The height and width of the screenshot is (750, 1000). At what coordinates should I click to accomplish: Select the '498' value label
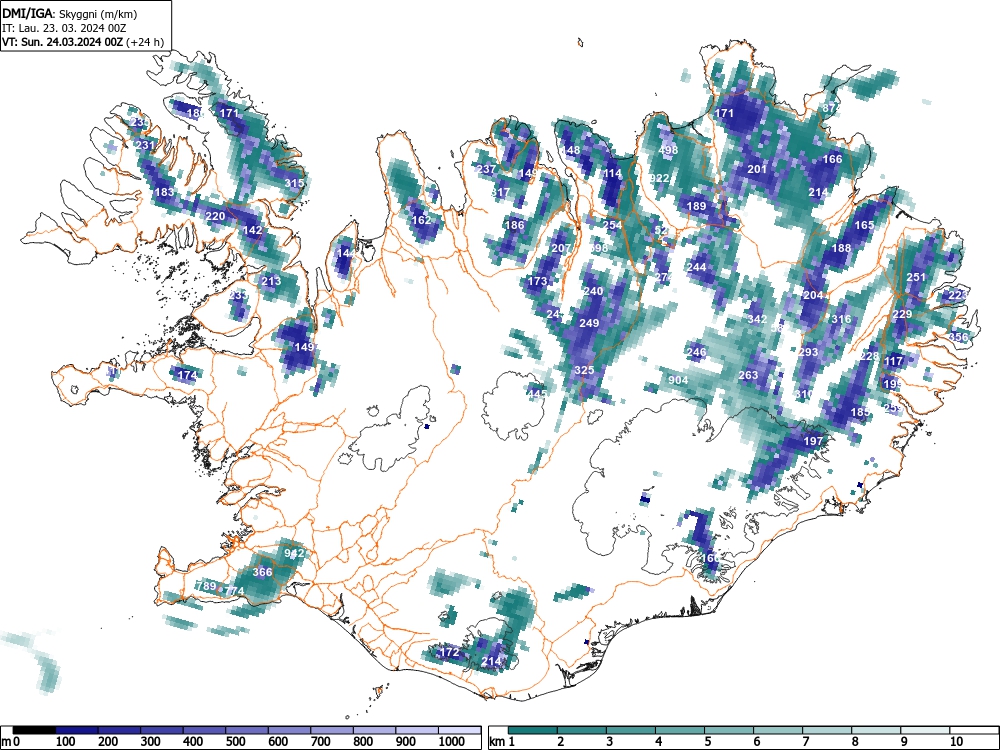coord(668,151)
